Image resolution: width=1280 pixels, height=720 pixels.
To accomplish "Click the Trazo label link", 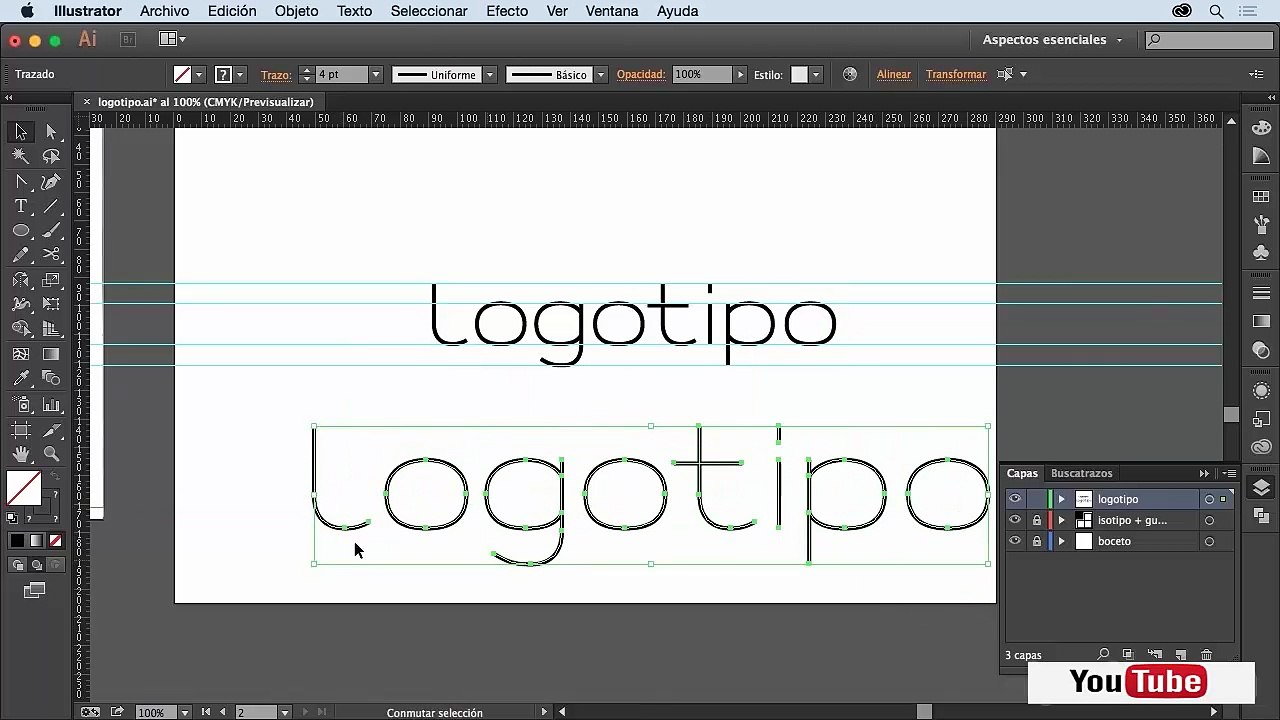I will [x=275, y=75].
